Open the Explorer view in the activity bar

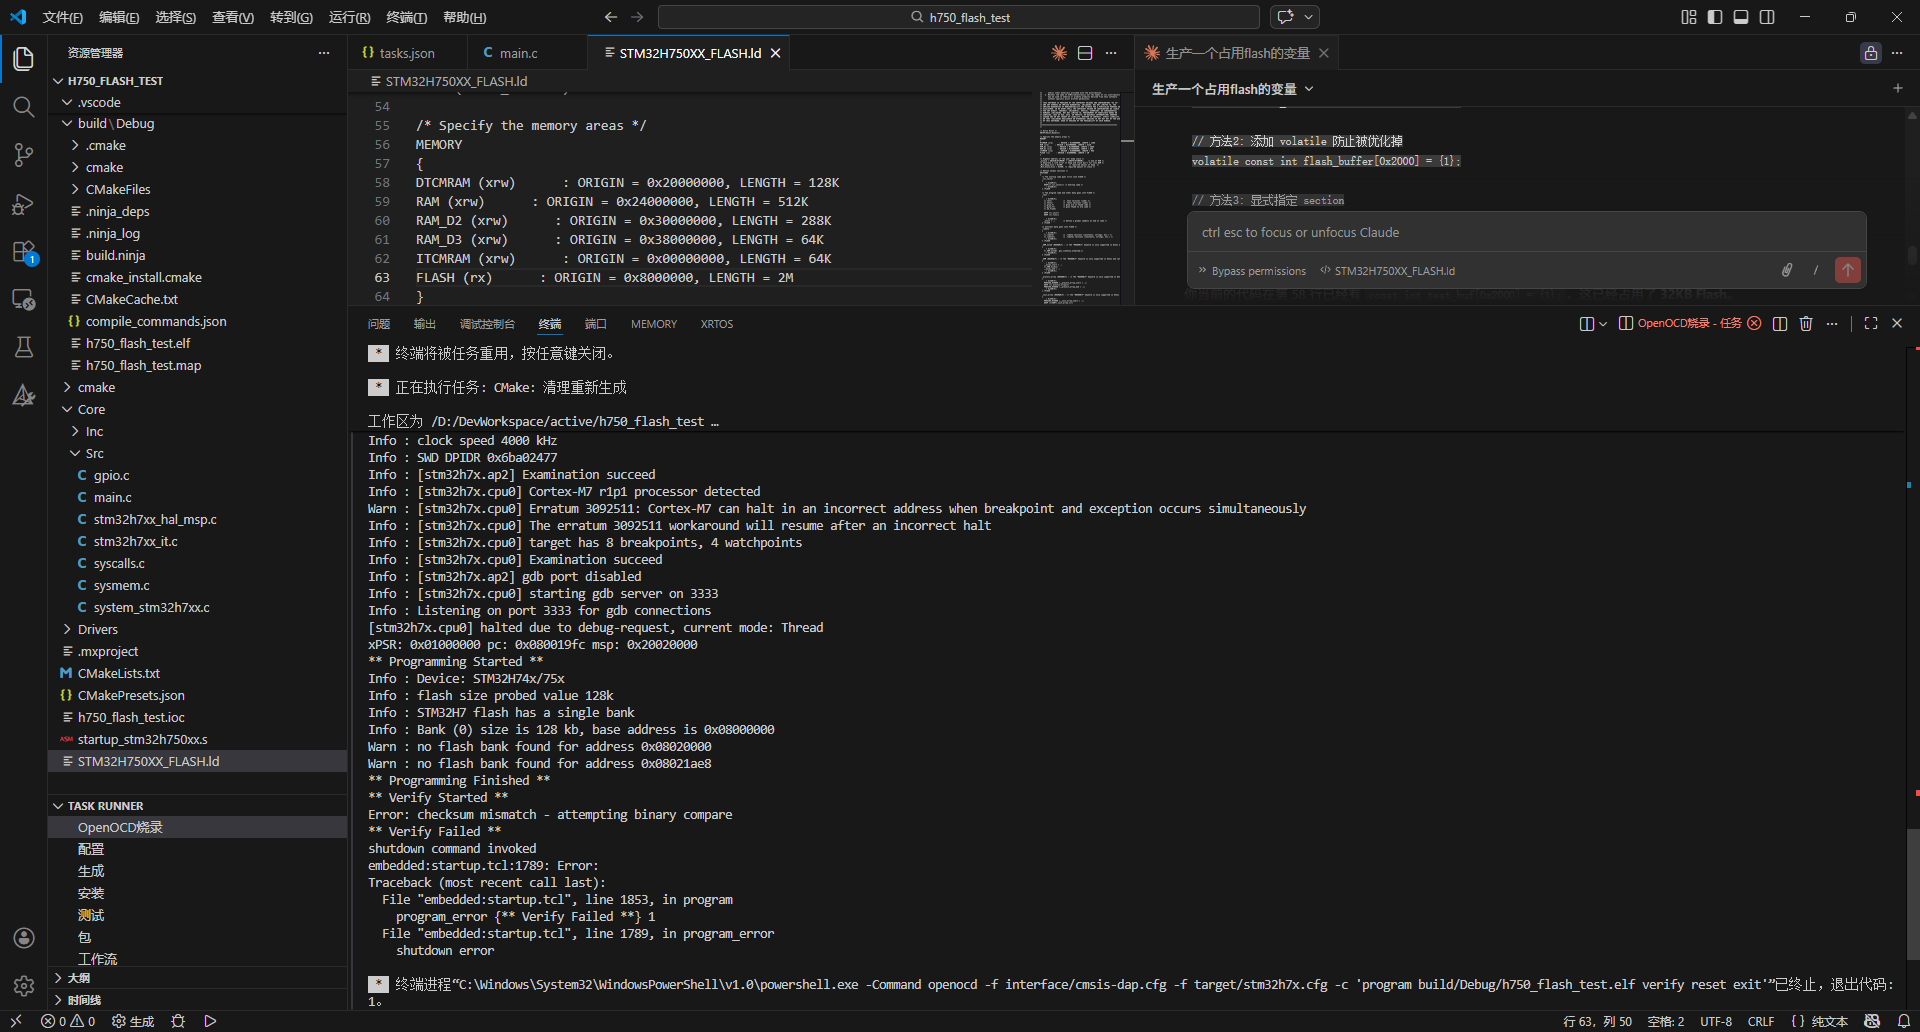[24, 59]
